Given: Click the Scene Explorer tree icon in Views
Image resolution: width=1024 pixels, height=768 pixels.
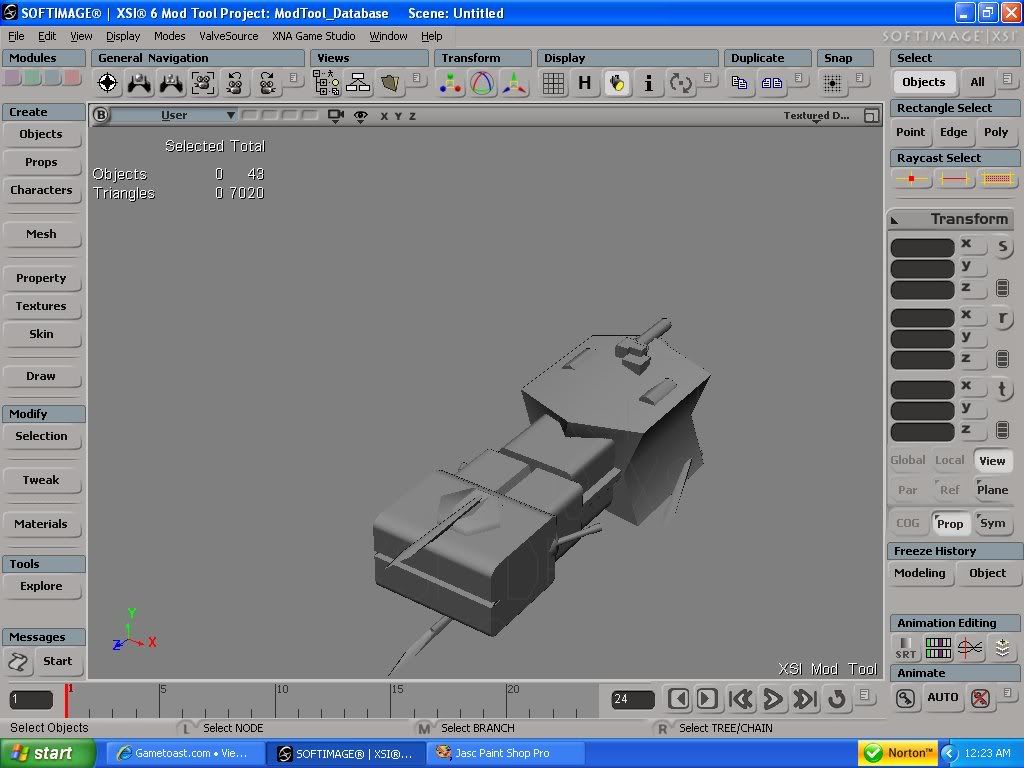Looking at the screenshot, I should (x=326, y=83).
